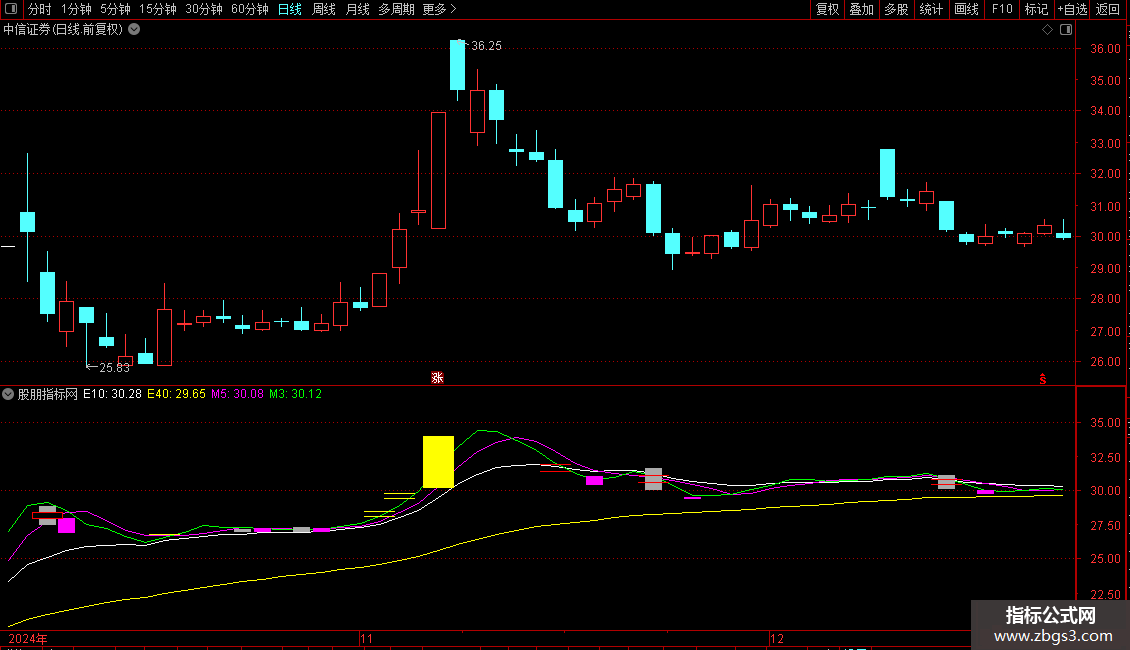Click the 30.00 main chart axis label
The height and width of the screenshot is (650, 1130).
(1105, 237)
